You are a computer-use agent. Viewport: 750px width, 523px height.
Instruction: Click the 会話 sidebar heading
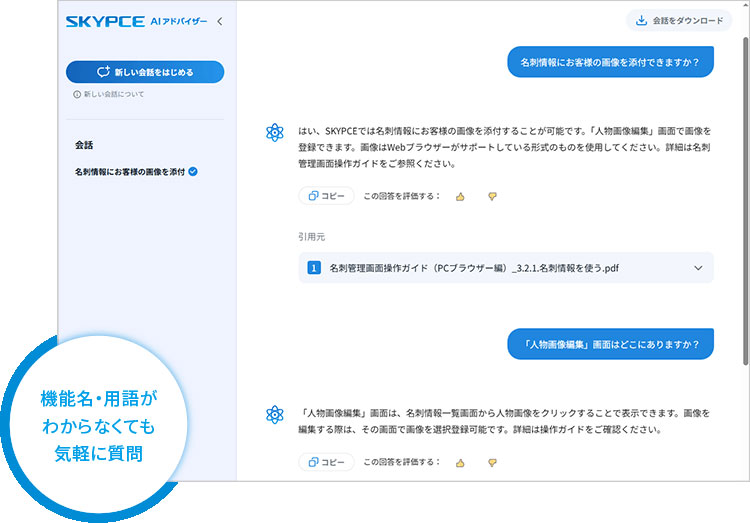click(x=84, y=145)
